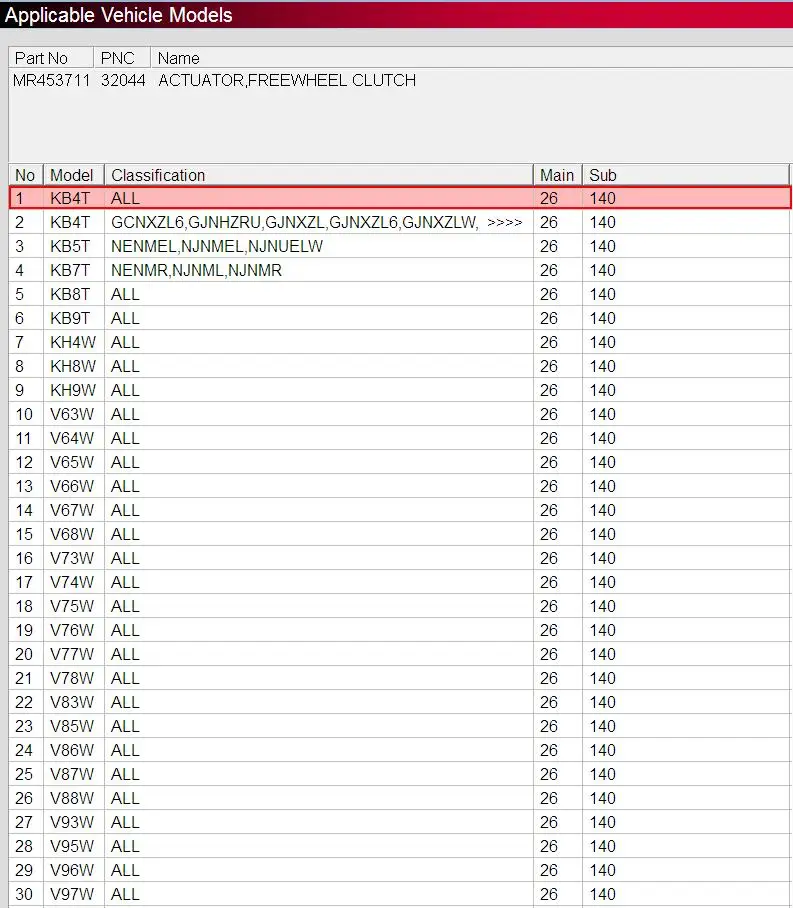Click Main value 26 in row 2
Screen dimensions: 793x908
(549, 222)
